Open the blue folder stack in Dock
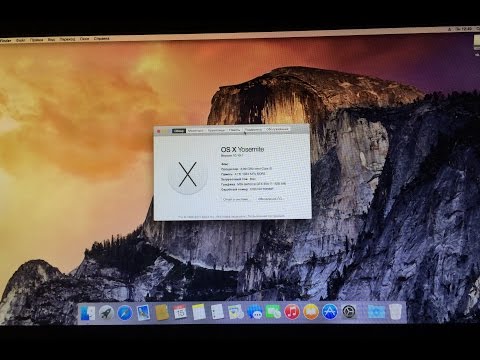The image size is (480, 360). point(376,312)
